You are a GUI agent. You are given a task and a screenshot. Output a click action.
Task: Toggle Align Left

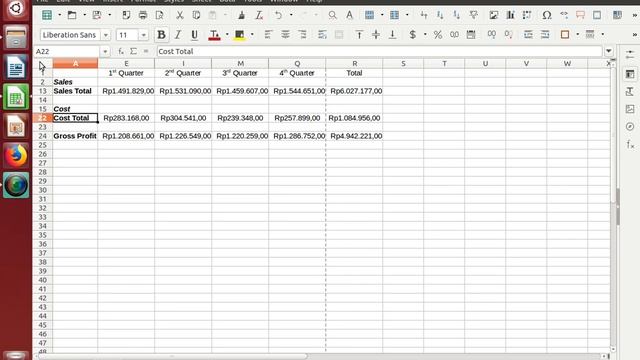268,35
